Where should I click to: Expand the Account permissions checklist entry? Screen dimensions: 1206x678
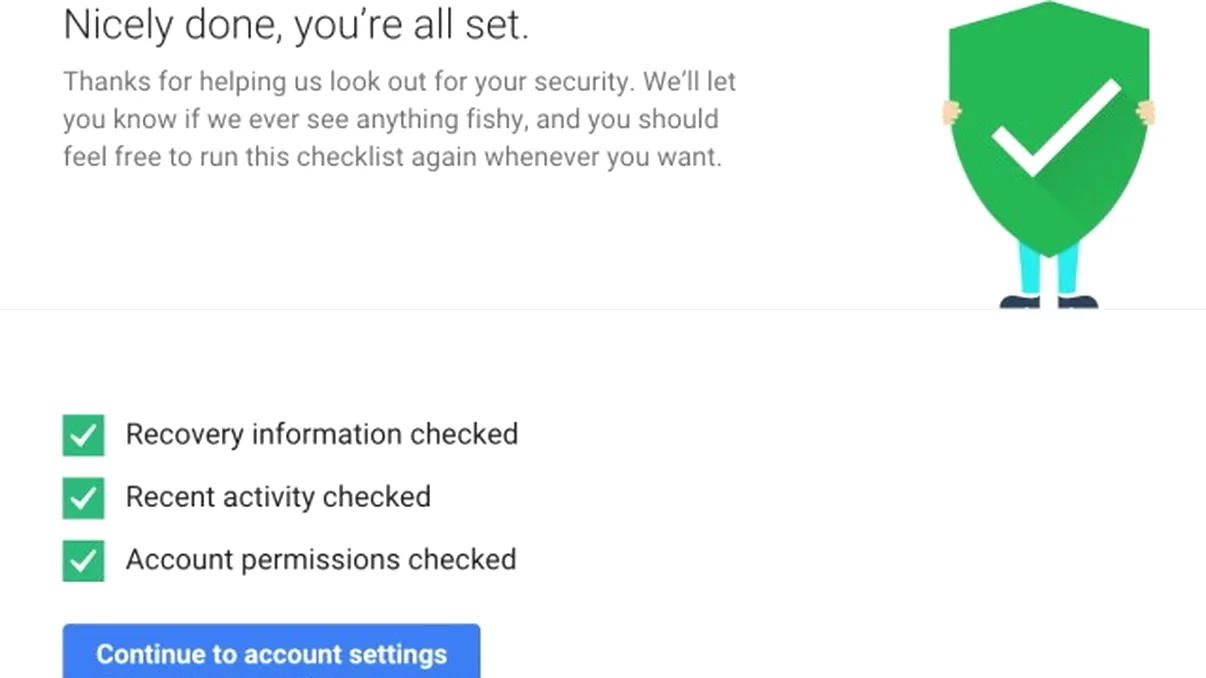pyautogui.click(x=320, y=561)
